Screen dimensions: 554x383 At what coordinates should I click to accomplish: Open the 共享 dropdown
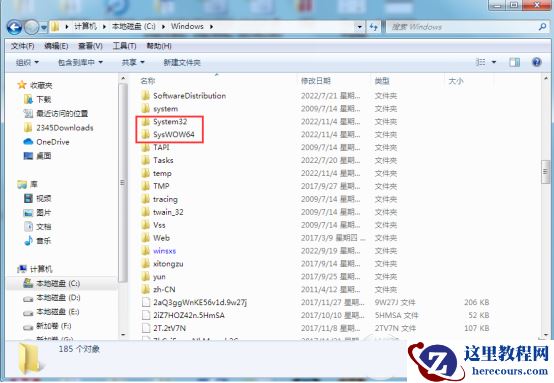pyautogui.click(x=133, y=63)
